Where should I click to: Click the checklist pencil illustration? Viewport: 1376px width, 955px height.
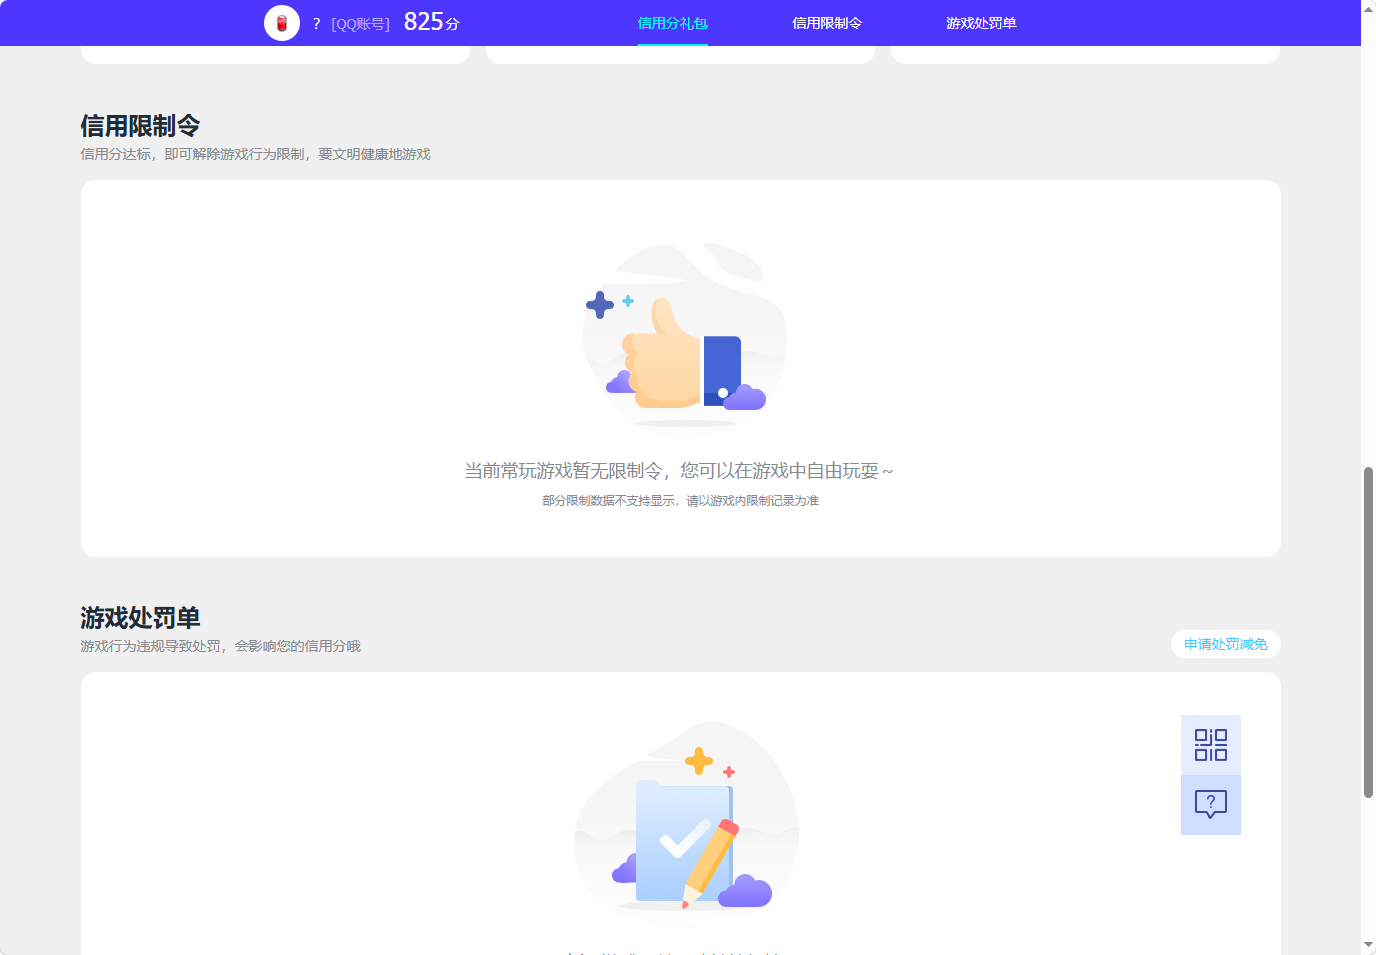coord(686,818)
